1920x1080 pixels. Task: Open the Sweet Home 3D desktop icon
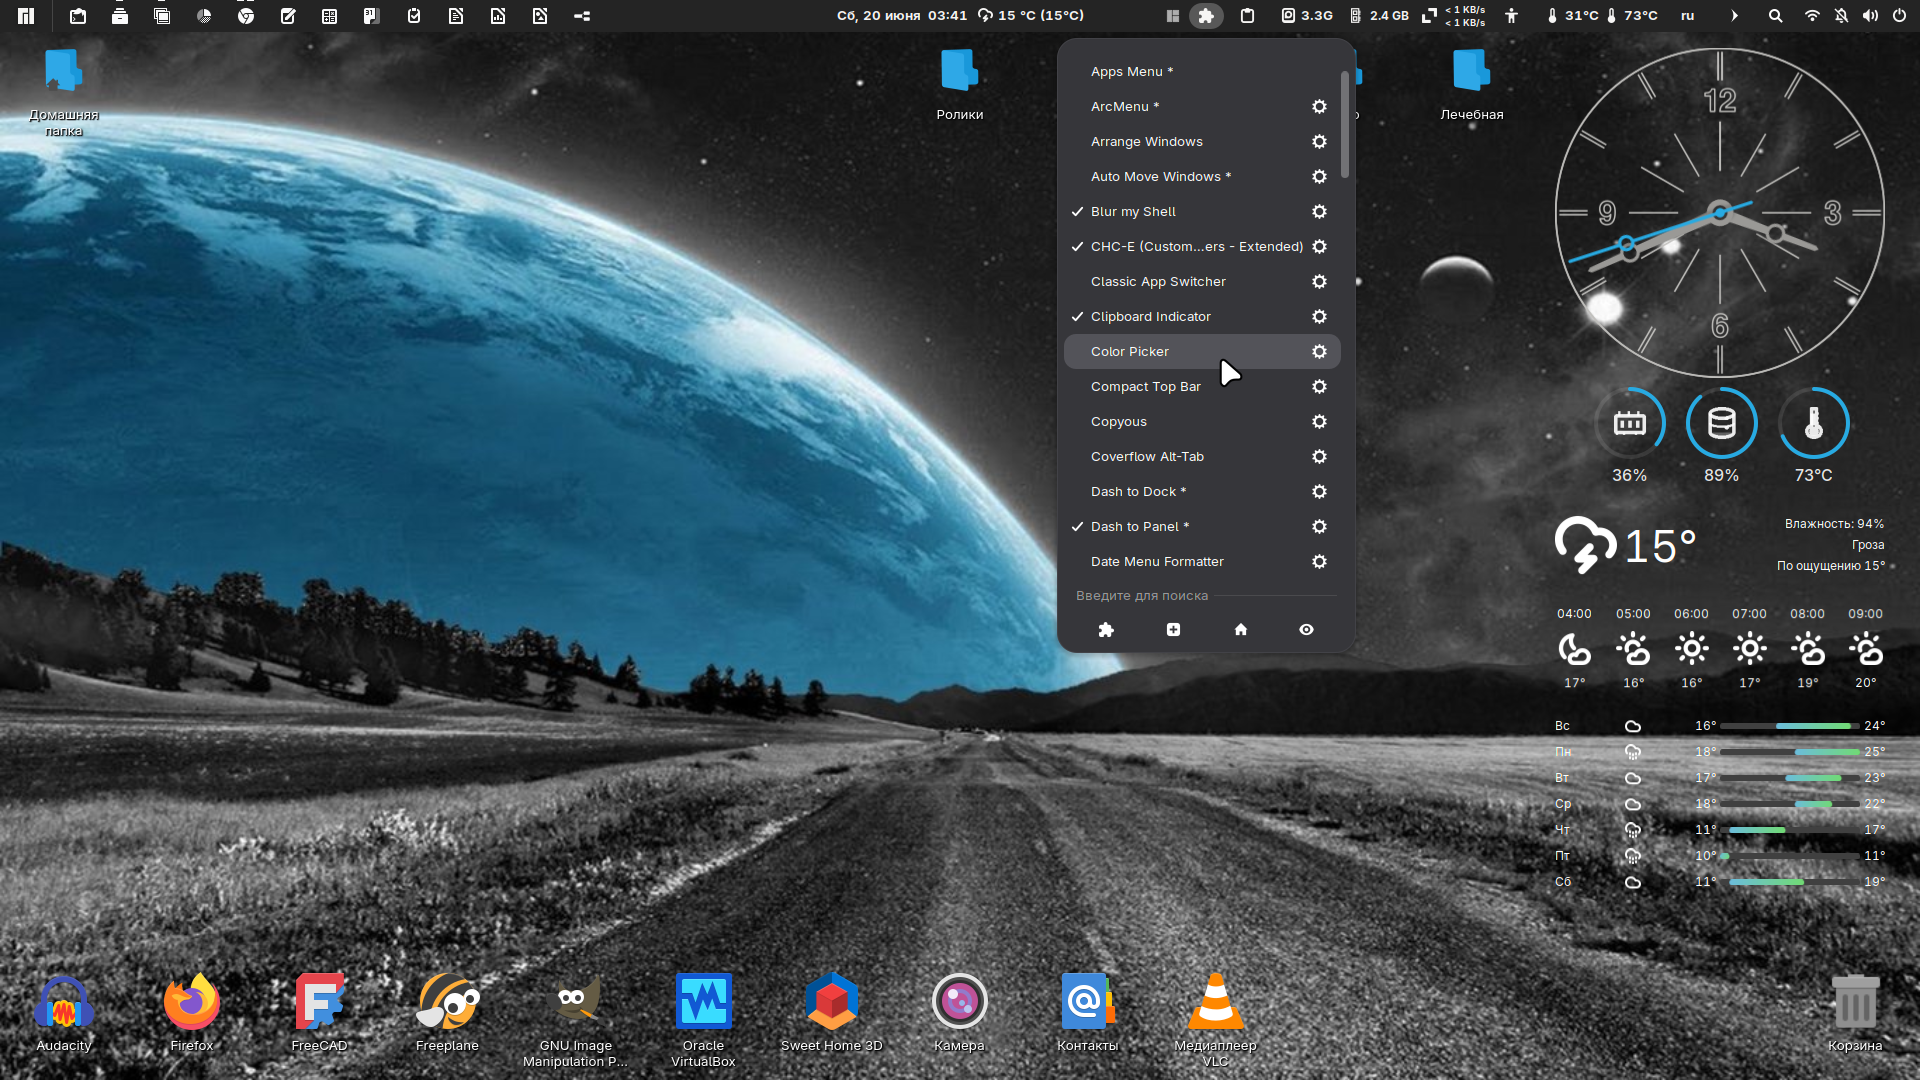click(x=831, y=1013)
